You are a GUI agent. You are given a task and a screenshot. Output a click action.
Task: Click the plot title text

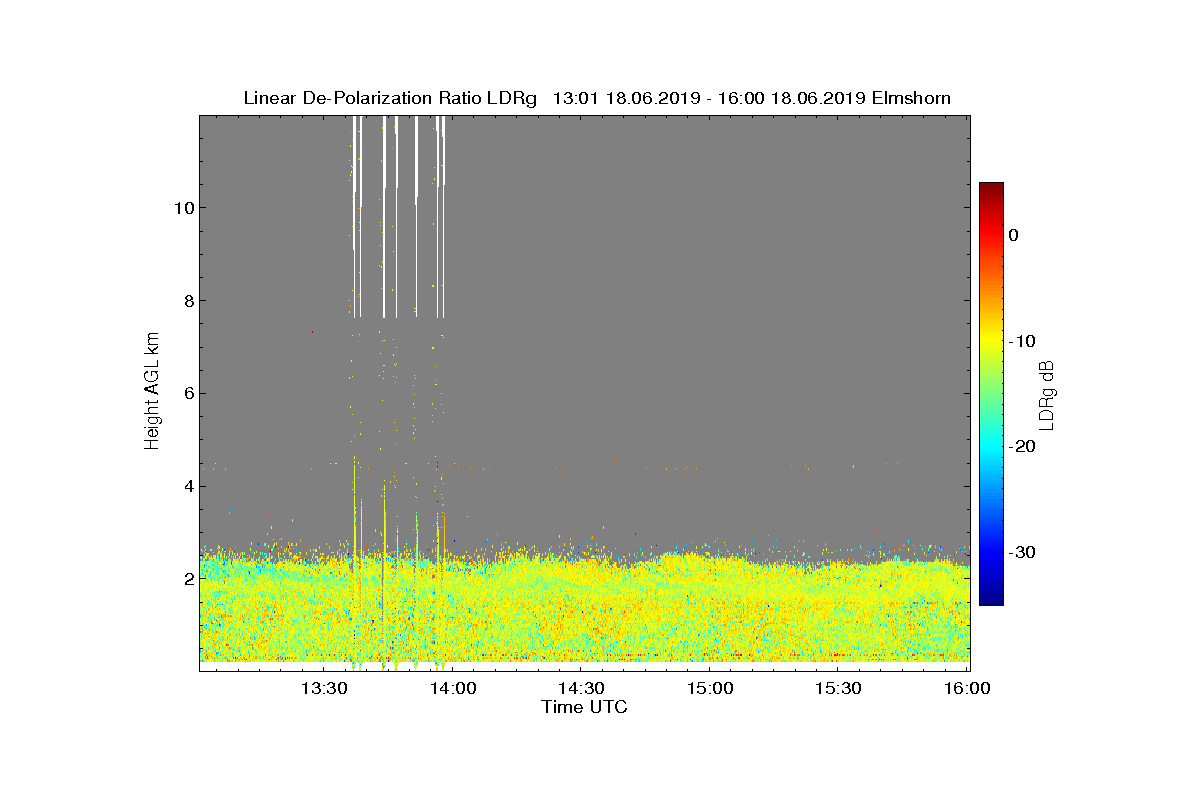tap(597, 98)
